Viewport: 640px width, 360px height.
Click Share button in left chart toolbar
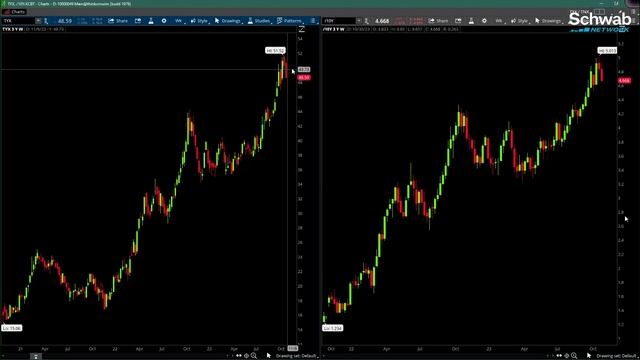[118, 21]
